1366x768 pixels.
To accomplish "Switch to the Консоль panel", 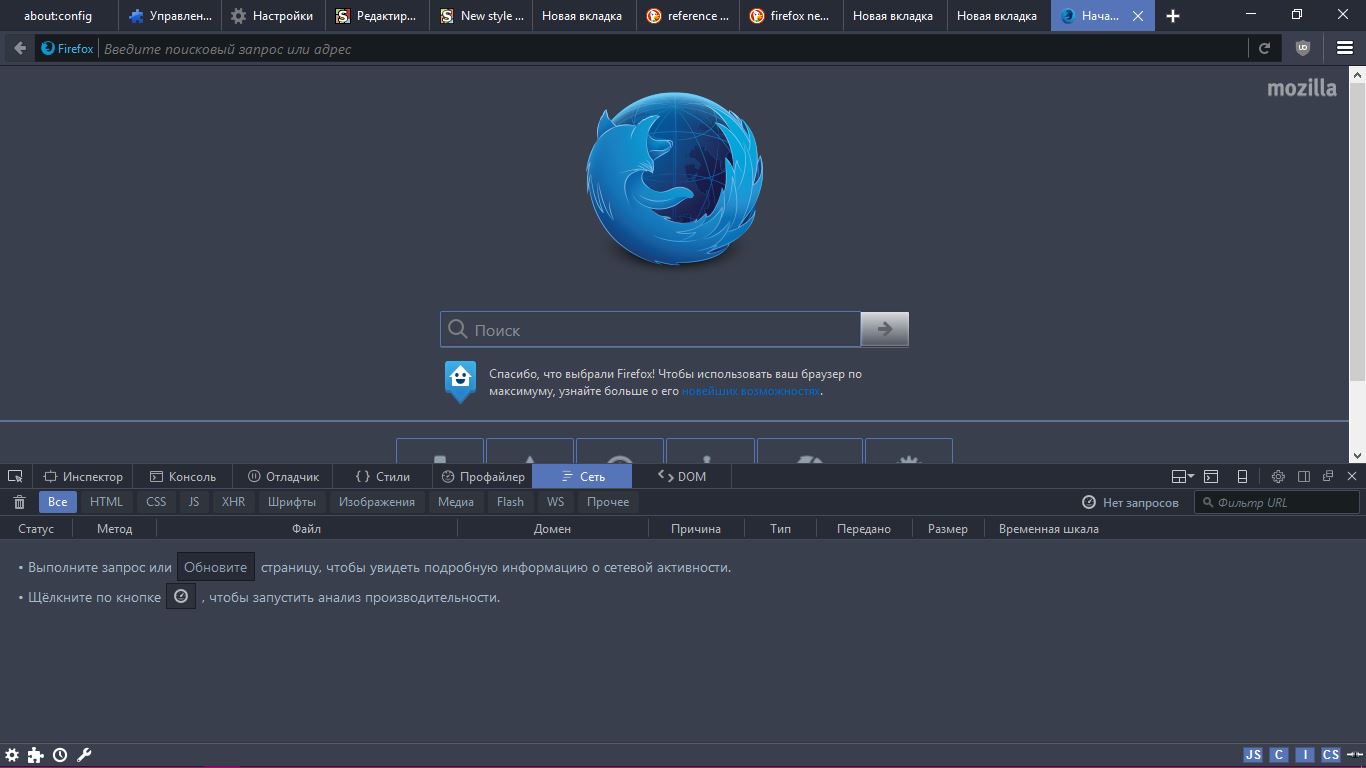I will click(x=183, y=477).
